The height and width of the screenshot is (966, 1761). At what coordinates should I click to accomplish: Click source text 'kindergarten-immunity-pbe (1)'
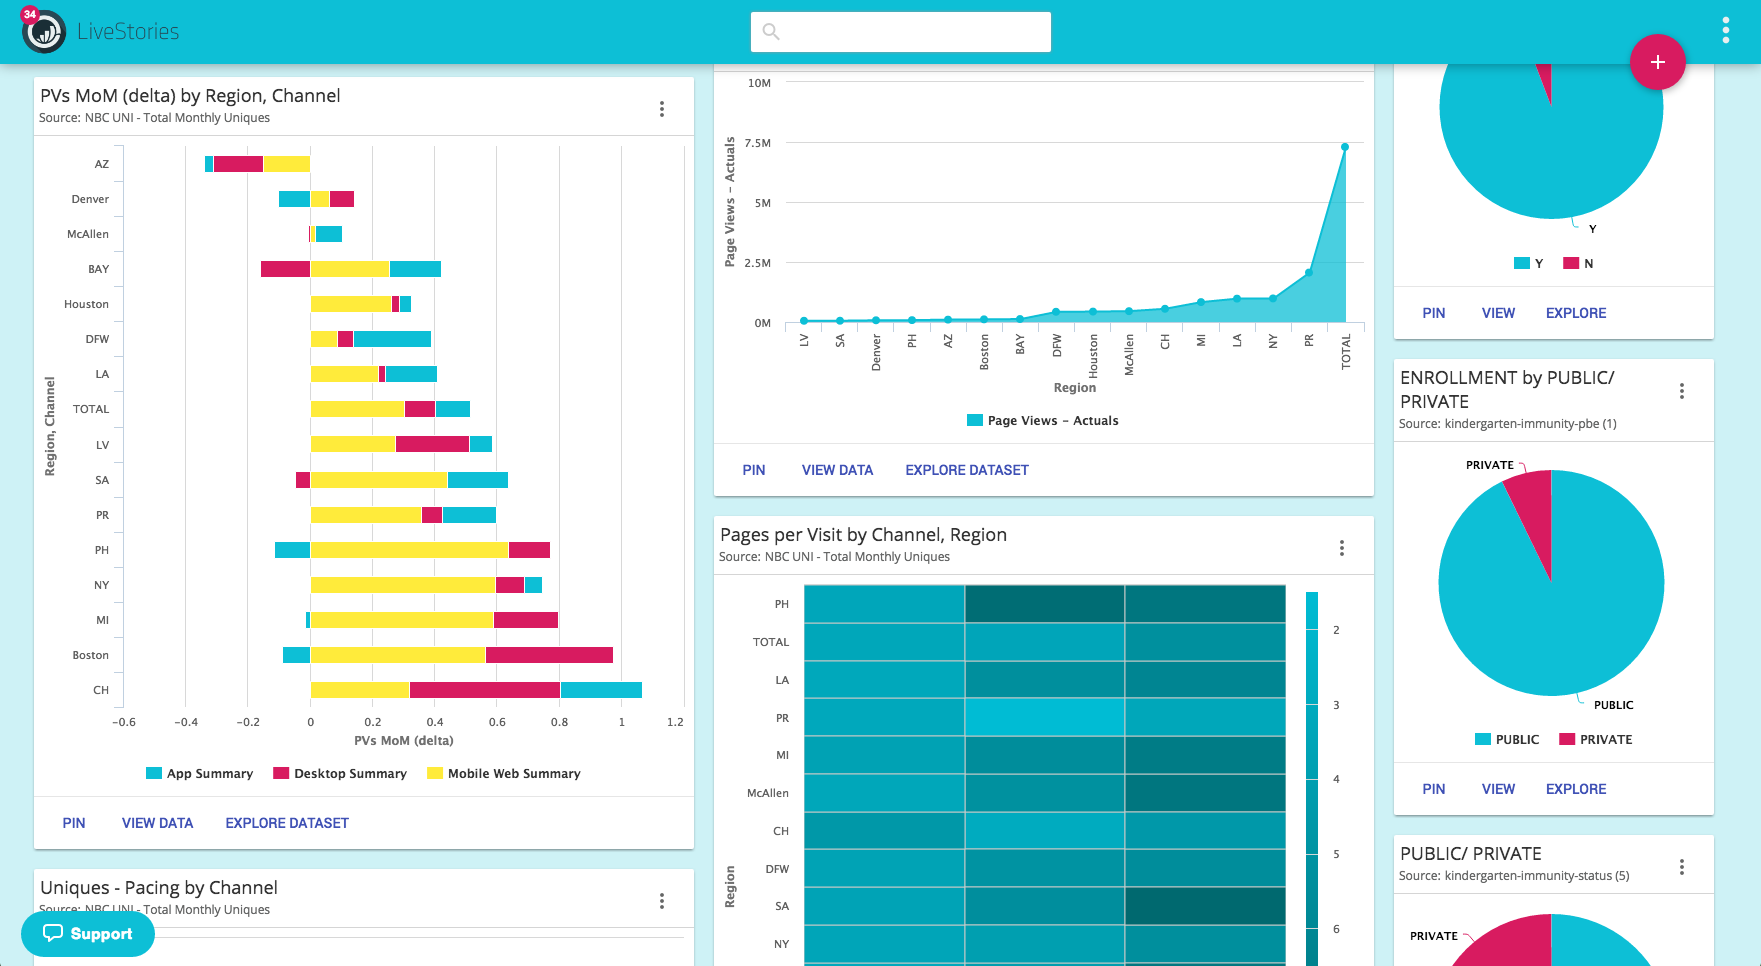1531,424
